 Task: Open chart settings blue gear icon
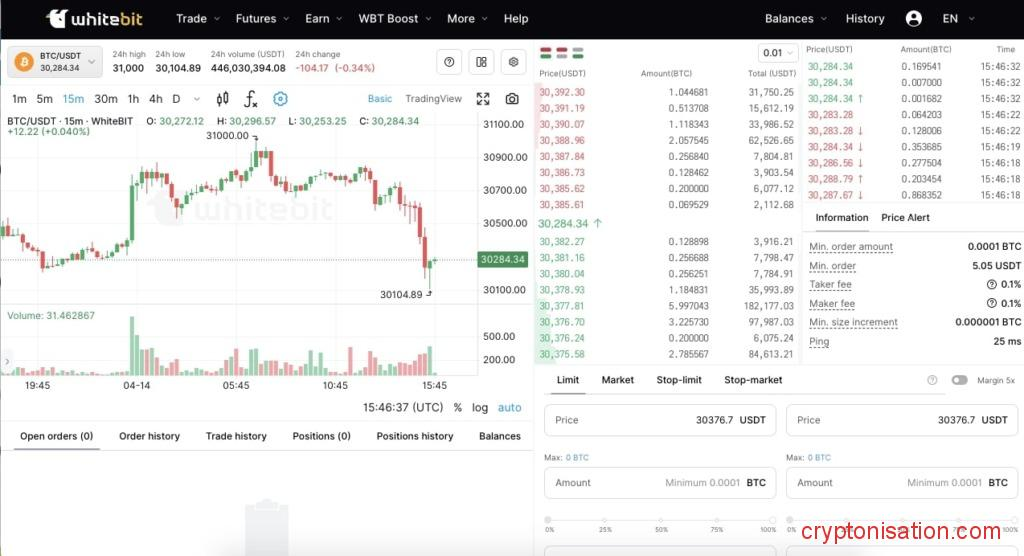coord(280,99)
